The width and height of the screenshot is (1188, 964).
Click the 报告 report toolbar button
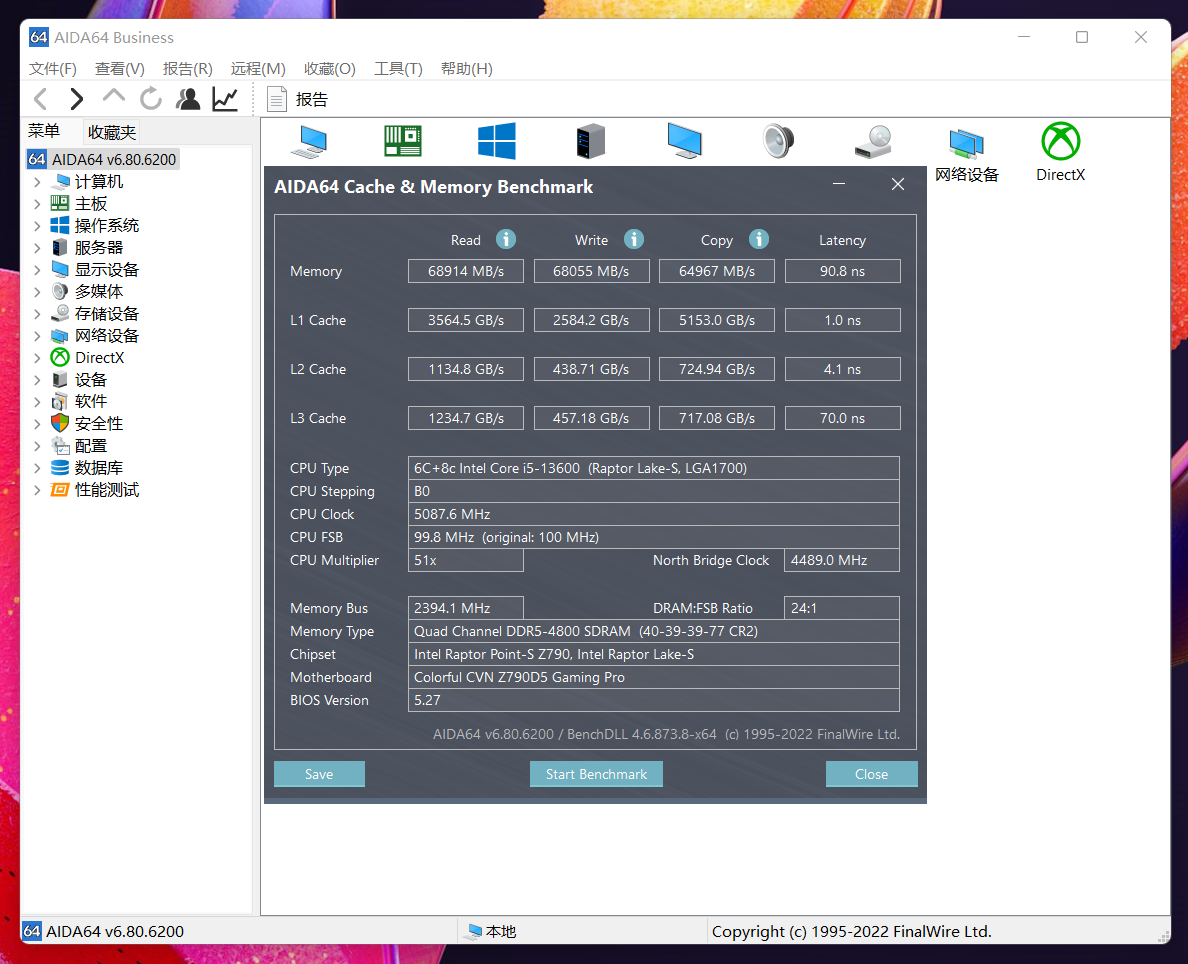(x=298, y=99)
